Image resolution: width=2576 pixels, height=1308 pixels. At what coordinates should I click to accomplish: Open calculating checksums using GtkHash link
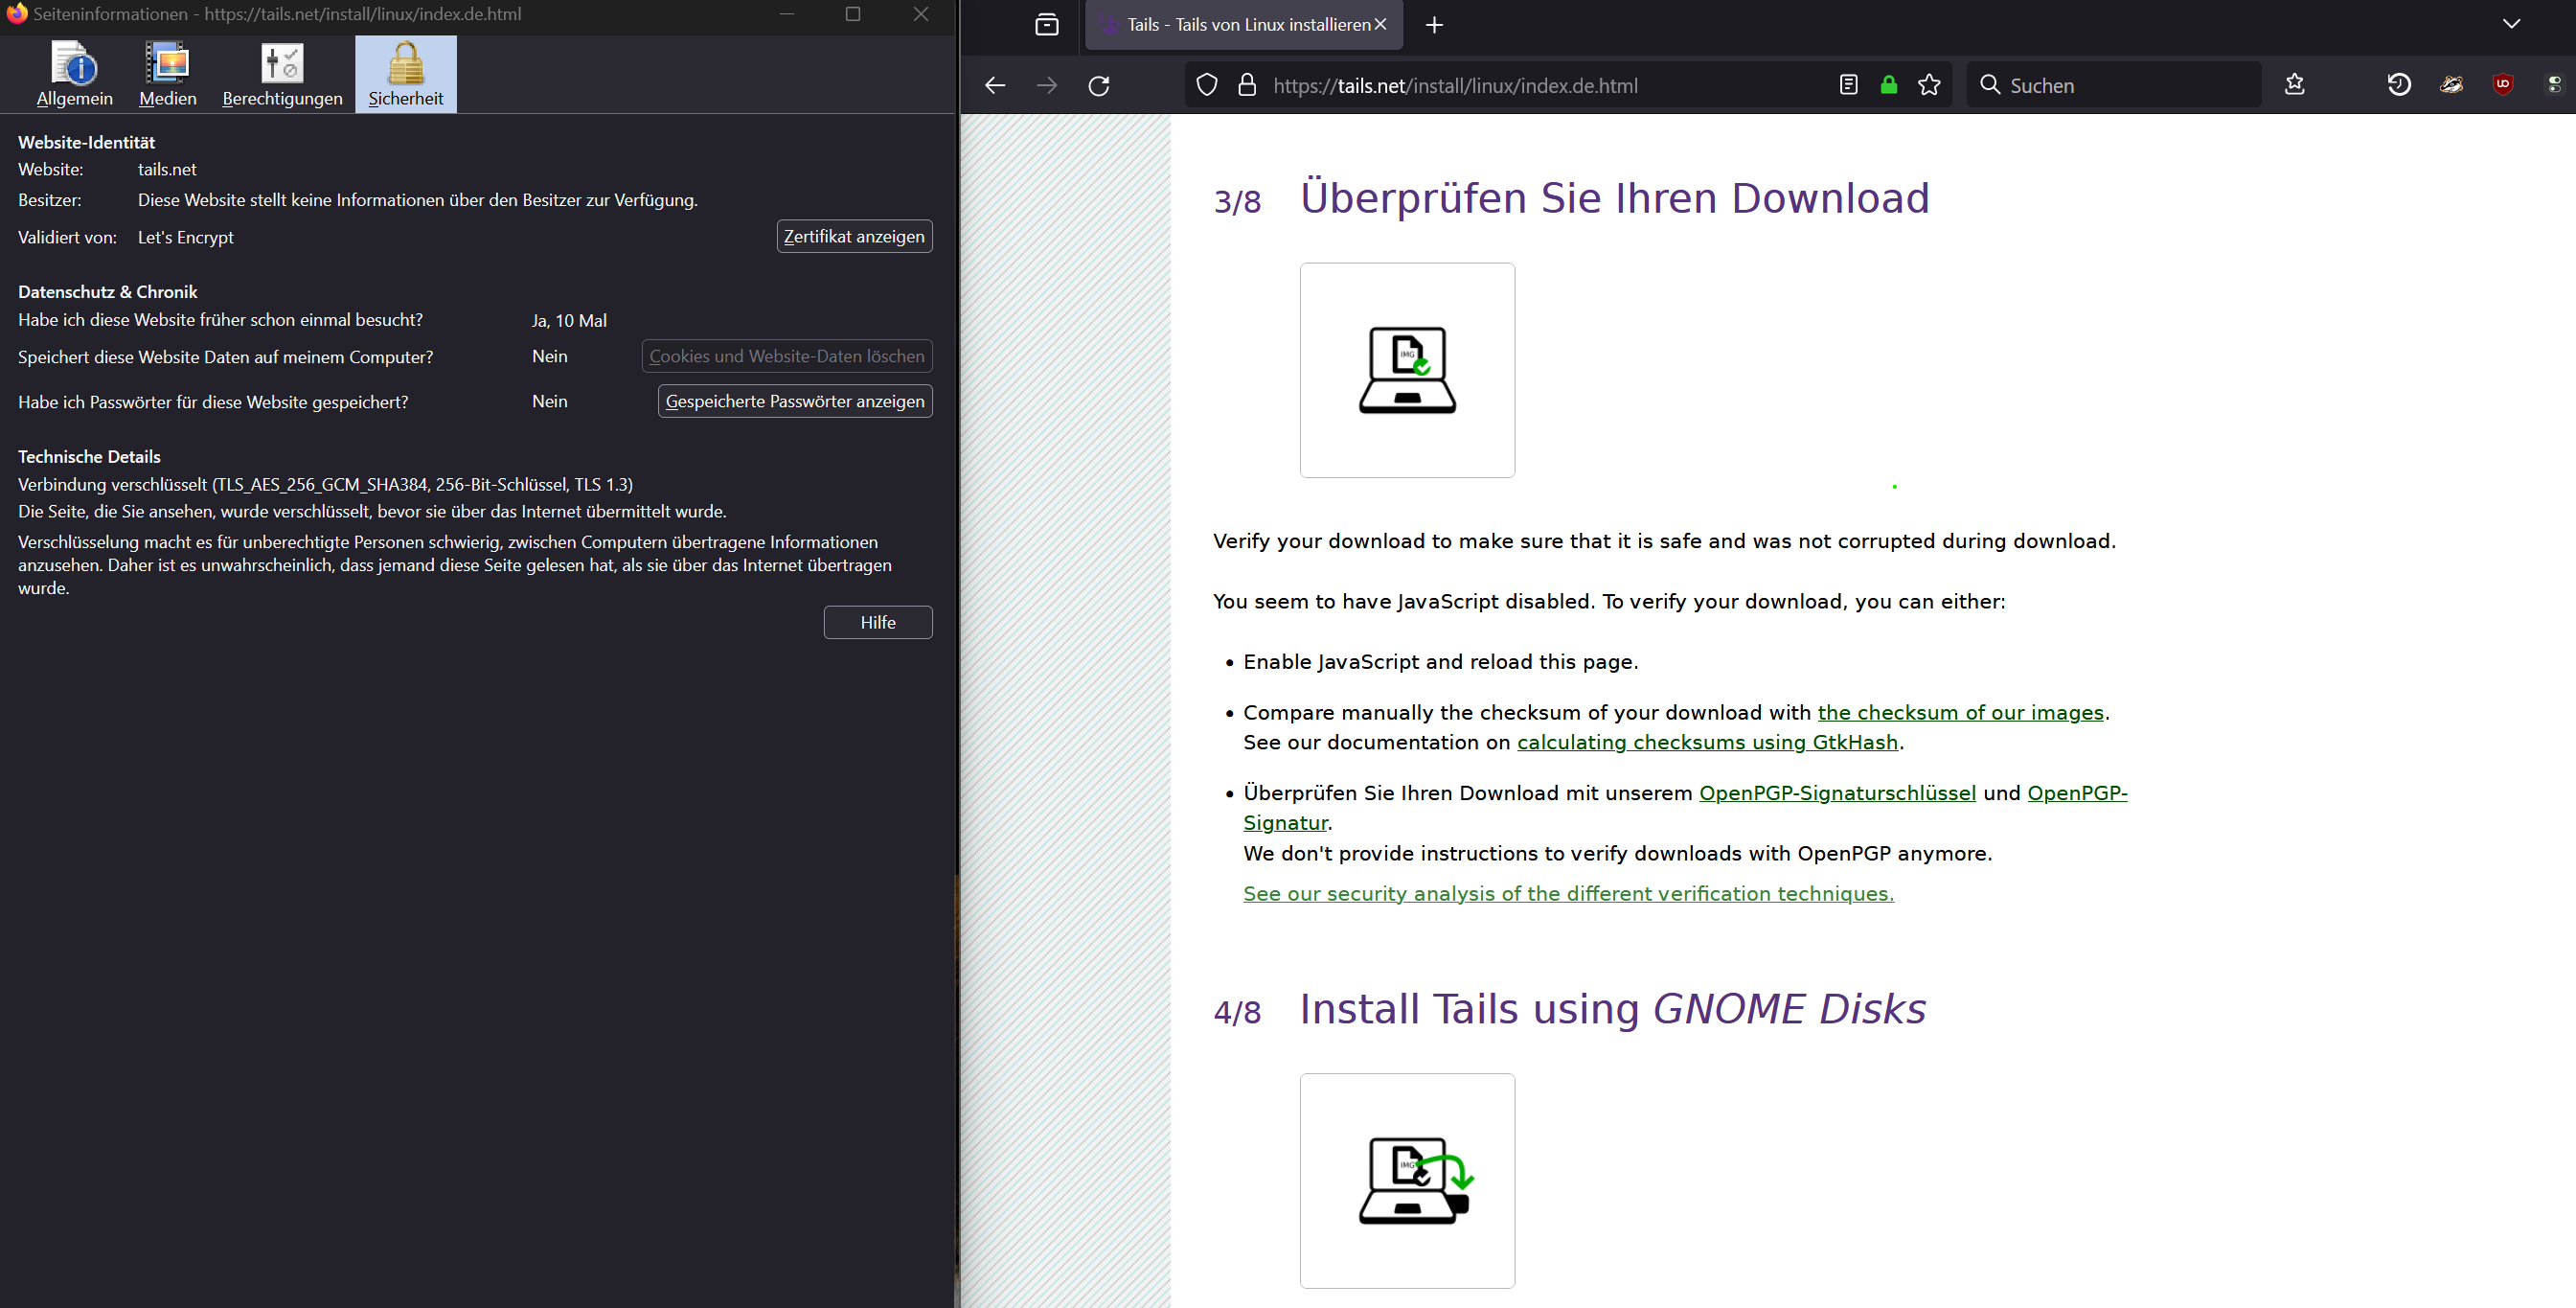[x=1707, y=742]
